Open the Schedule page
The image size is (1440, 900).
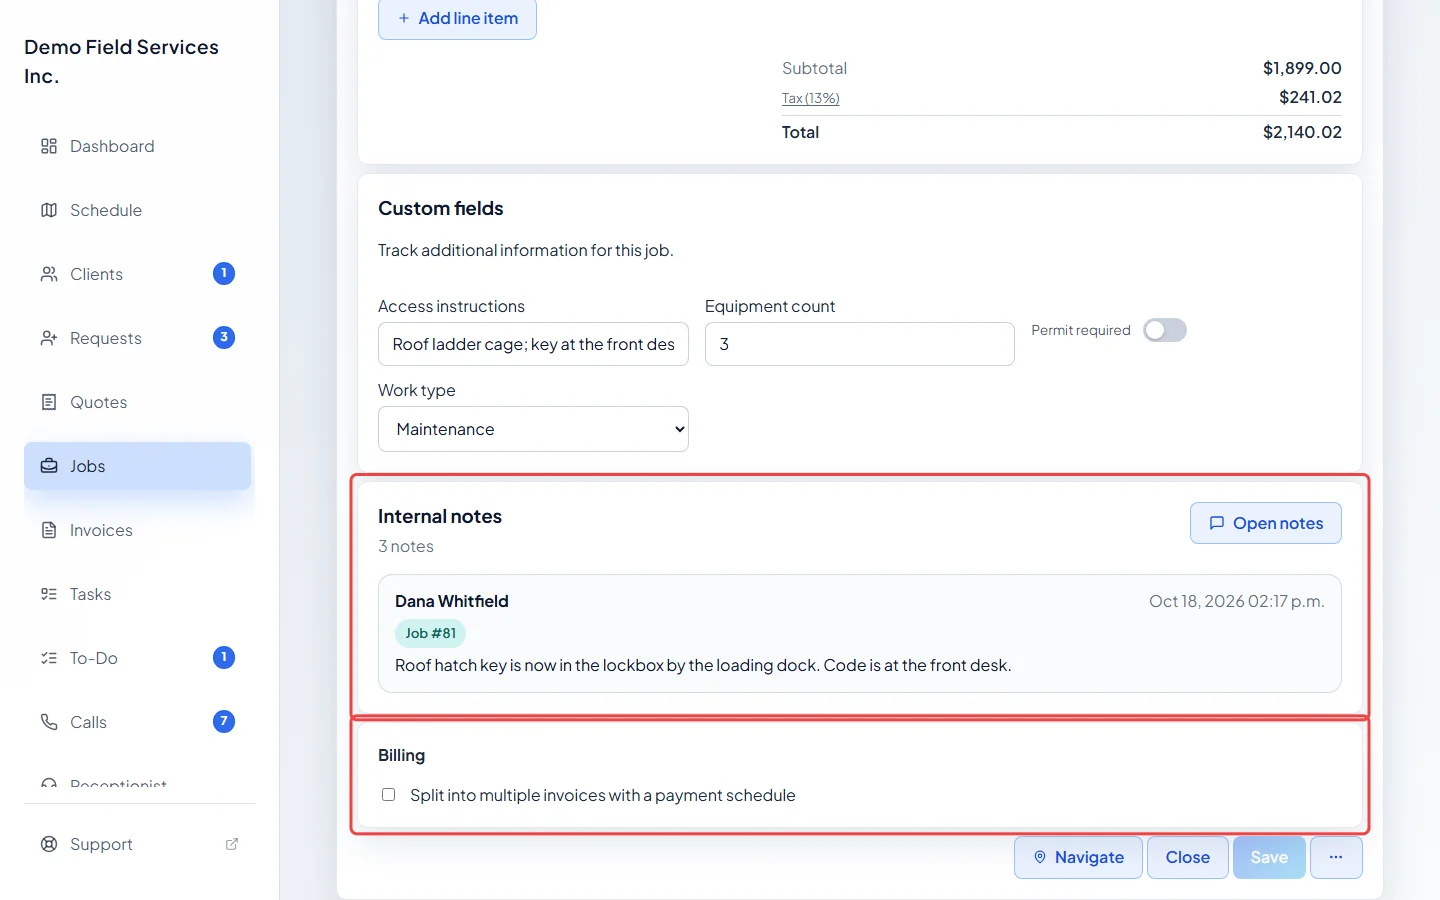[138, 210]
